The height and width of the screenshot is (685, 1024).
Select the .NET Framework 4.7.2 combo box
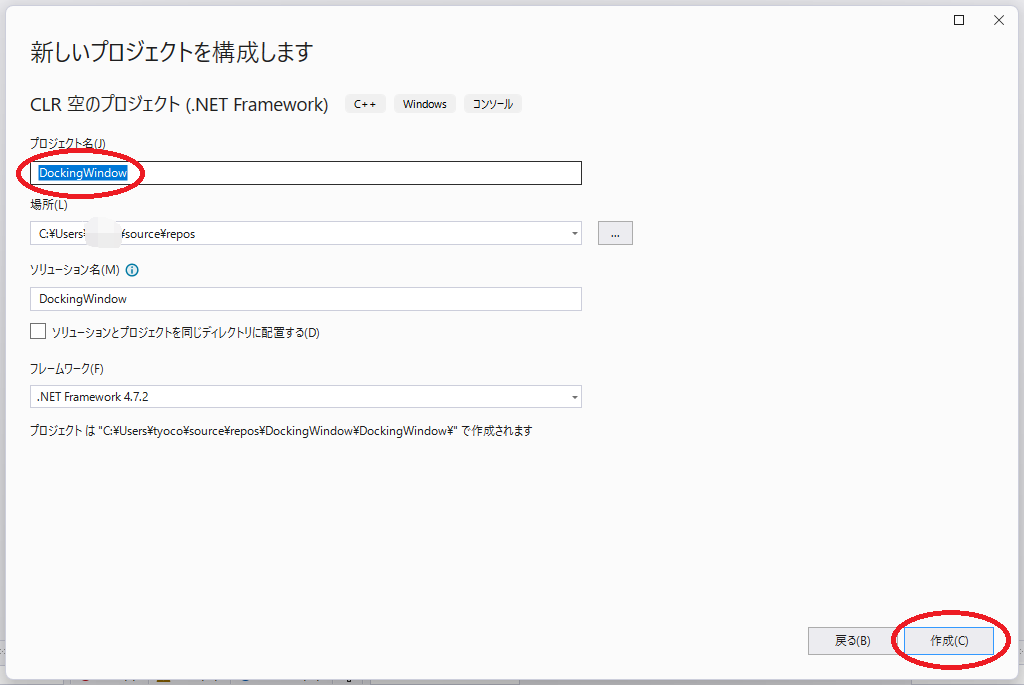click(x=300, y=397)
